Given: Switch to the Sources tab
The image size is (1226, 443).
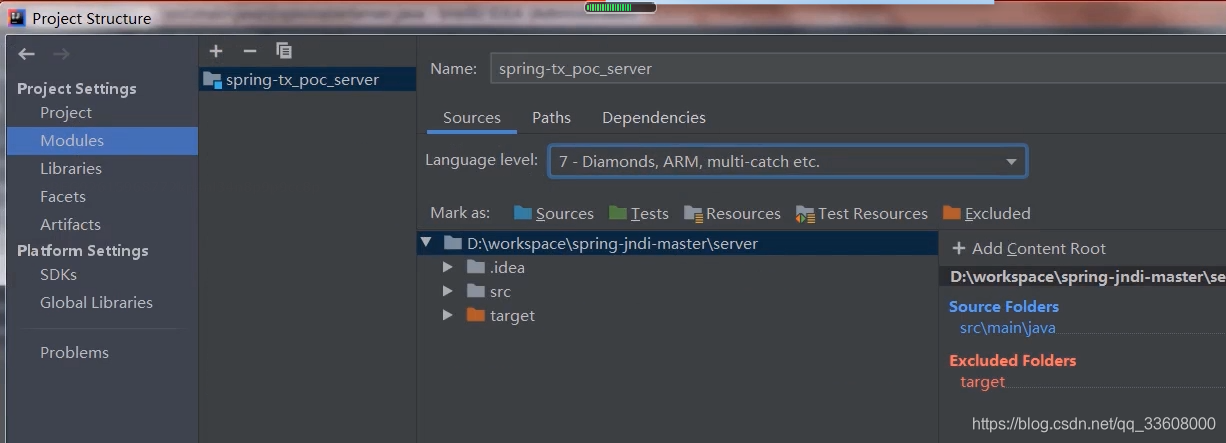Looking at the screenshot, I should pyautogui.click(x=472, y=118).
